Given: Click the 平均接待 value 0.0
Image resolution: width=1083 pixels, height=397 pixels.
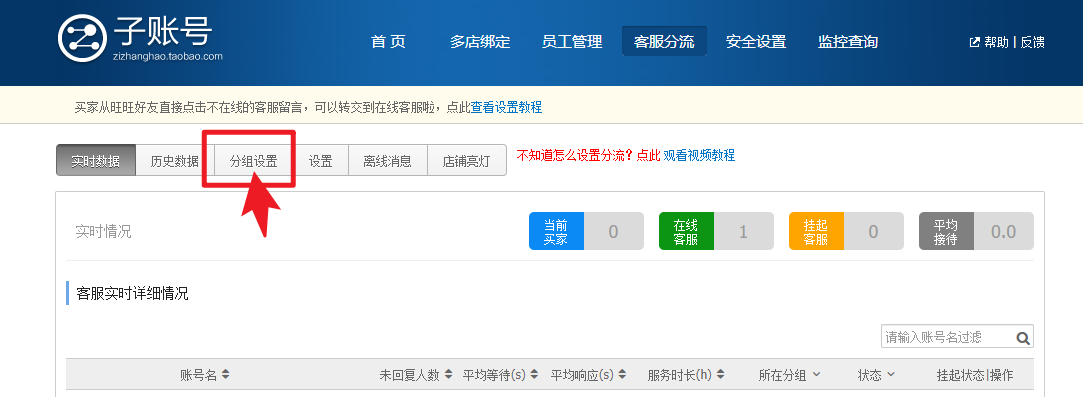Looking at the screenshot, I should pos(1004,231).
